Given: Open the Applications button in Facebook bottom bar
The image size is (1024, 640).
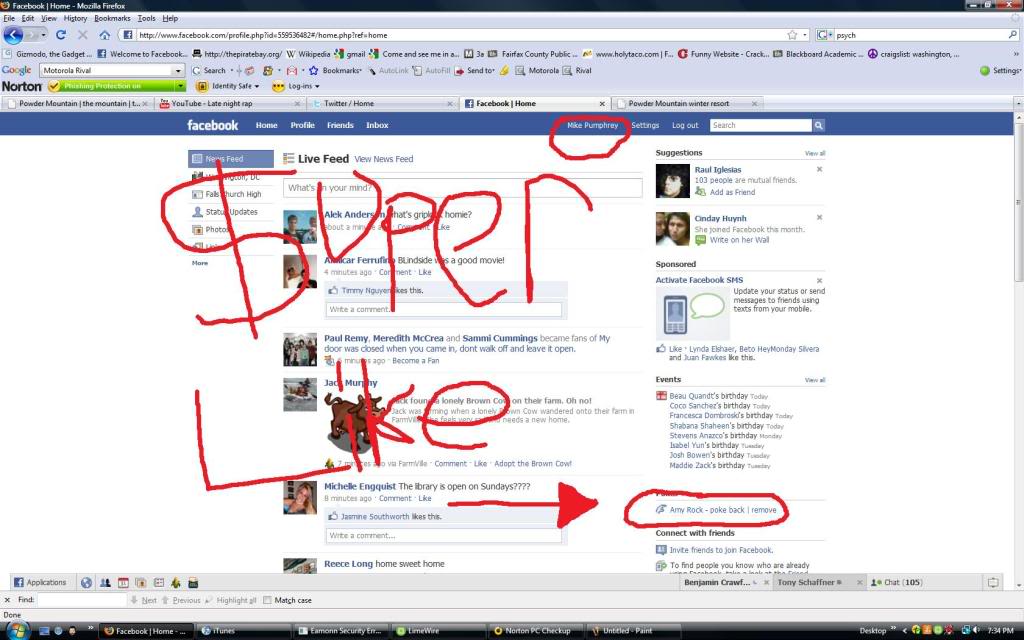Looking at the screenshot, I should [x=40, y=582].
